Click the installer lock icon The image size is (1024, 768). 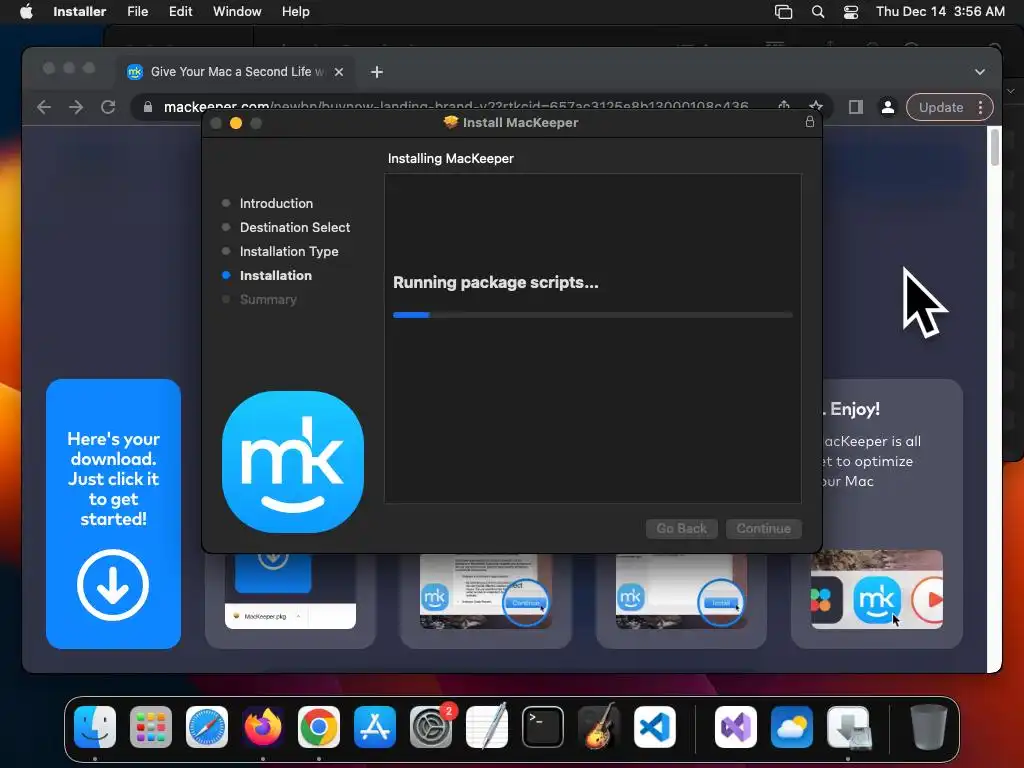(x=810, y=122)
